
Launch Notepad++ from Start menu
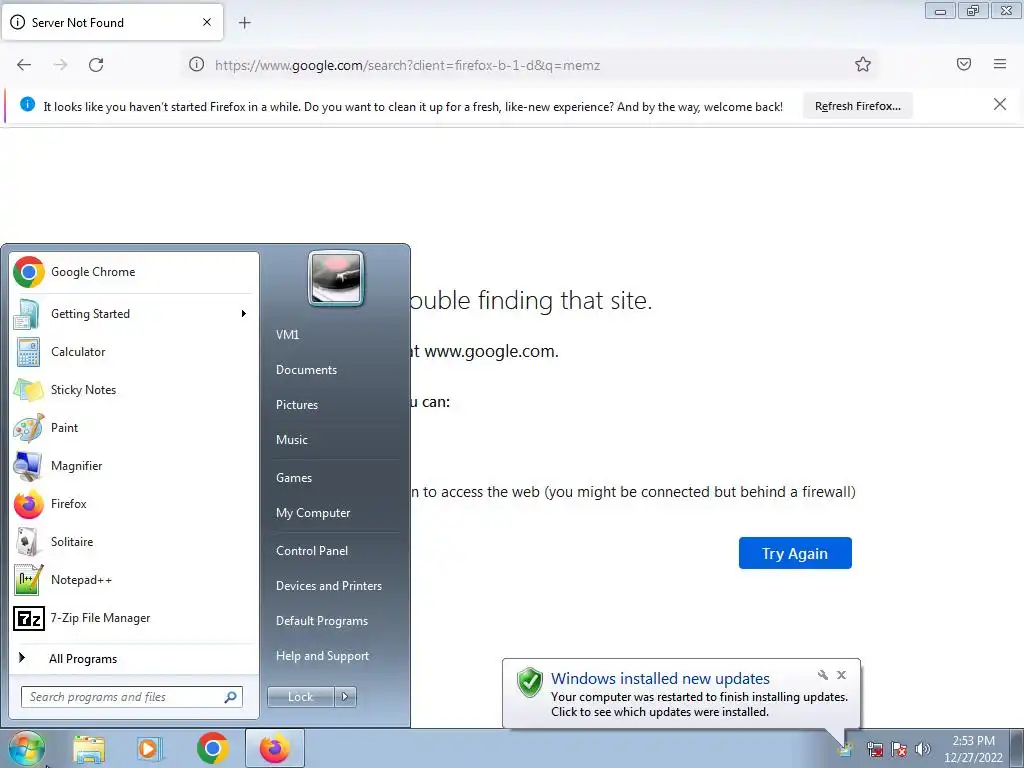(134, 579)
